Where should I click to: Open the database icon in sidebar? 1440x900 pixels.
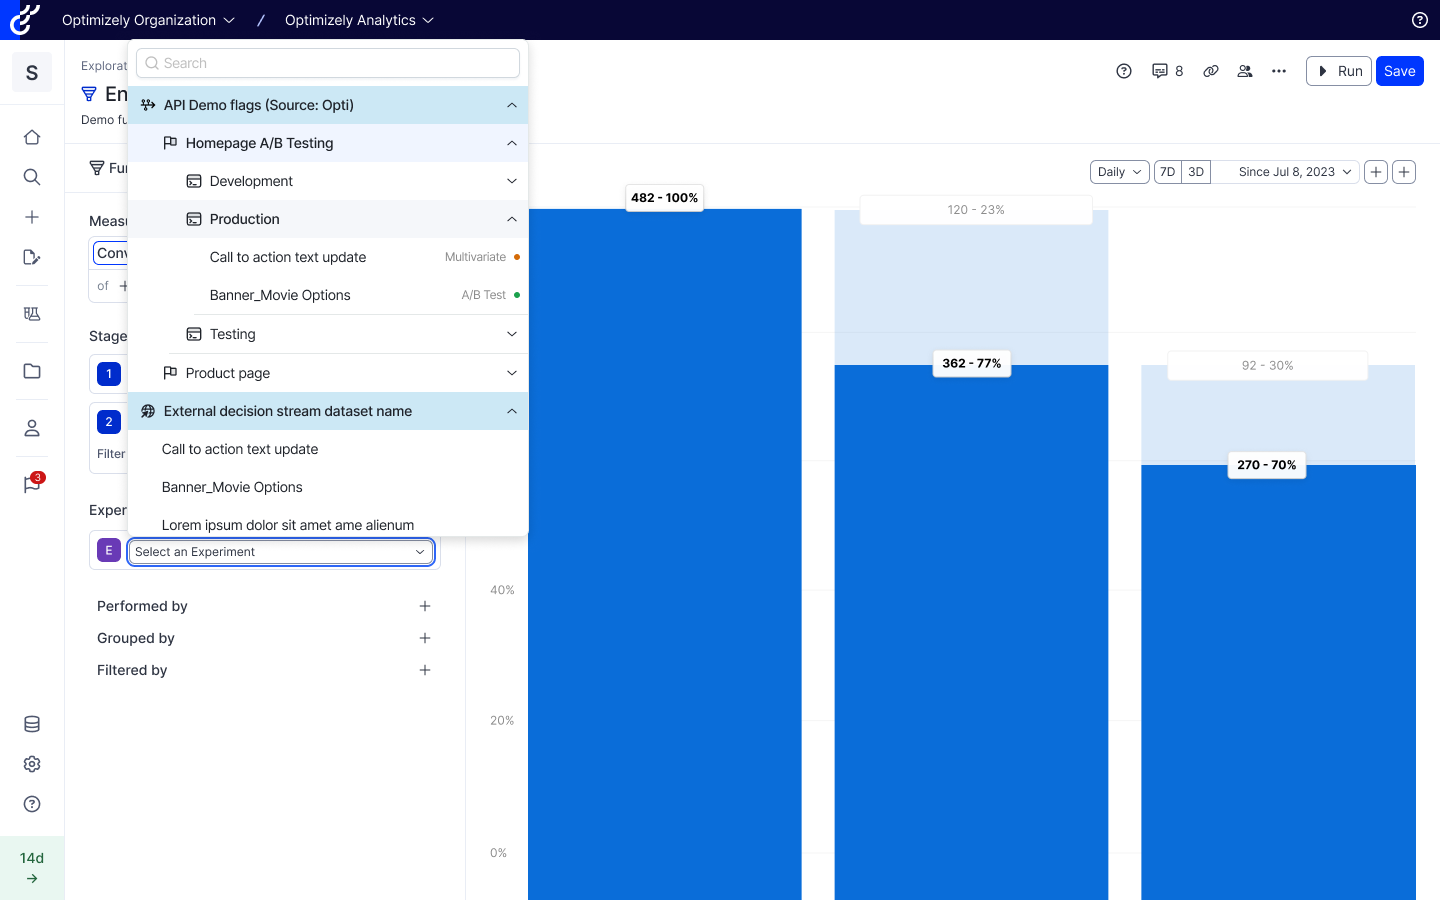pyautogui.click(x=32, y=724)
